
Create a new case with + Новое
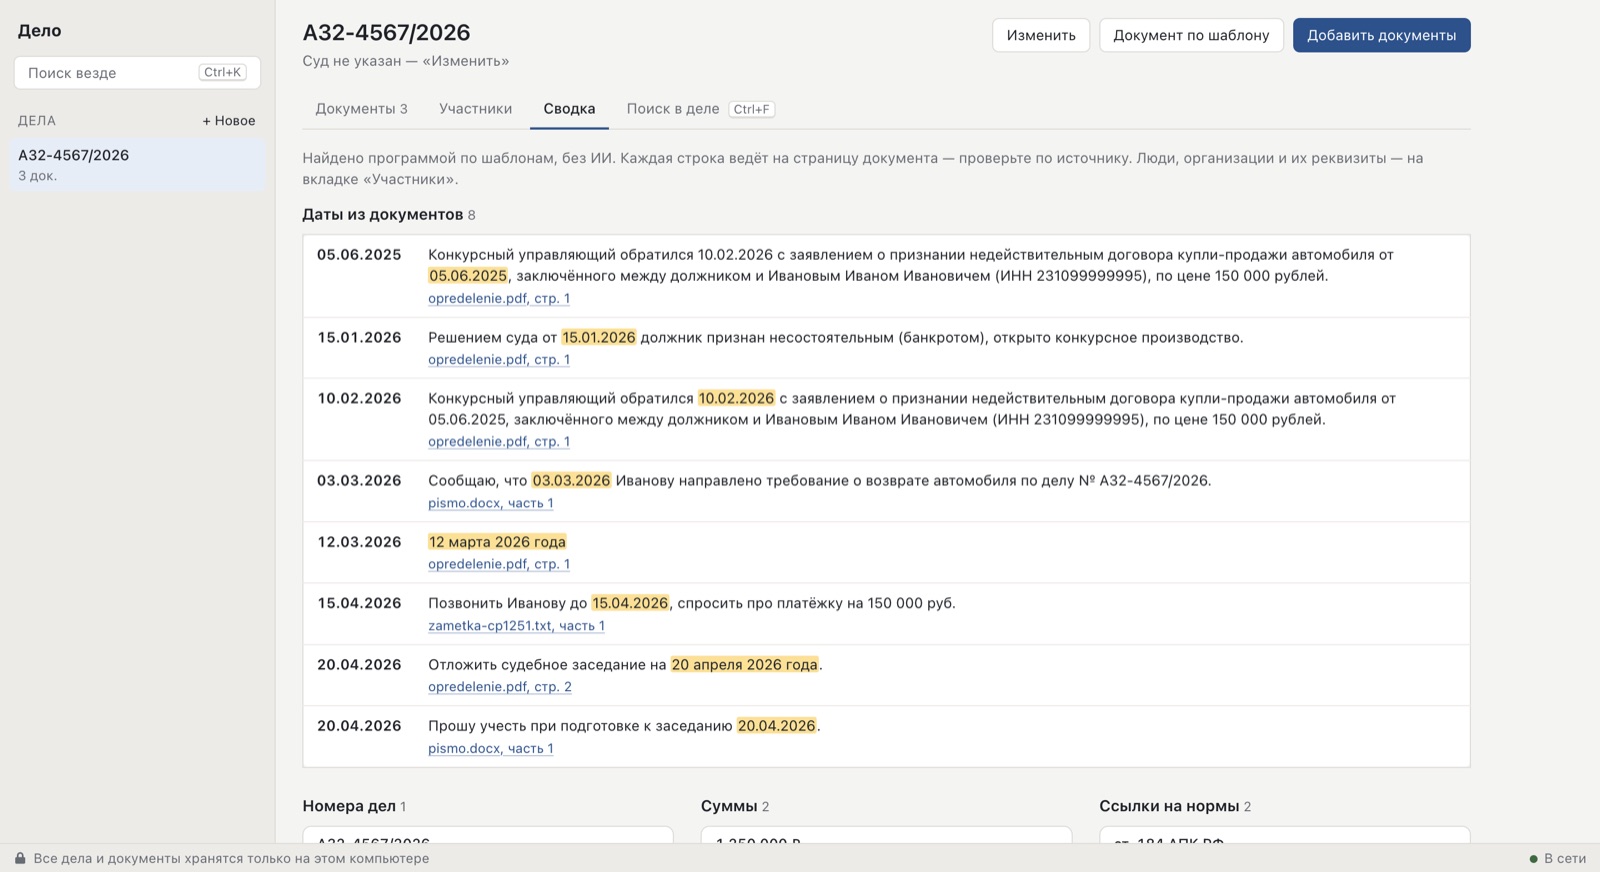coord(229,121)
